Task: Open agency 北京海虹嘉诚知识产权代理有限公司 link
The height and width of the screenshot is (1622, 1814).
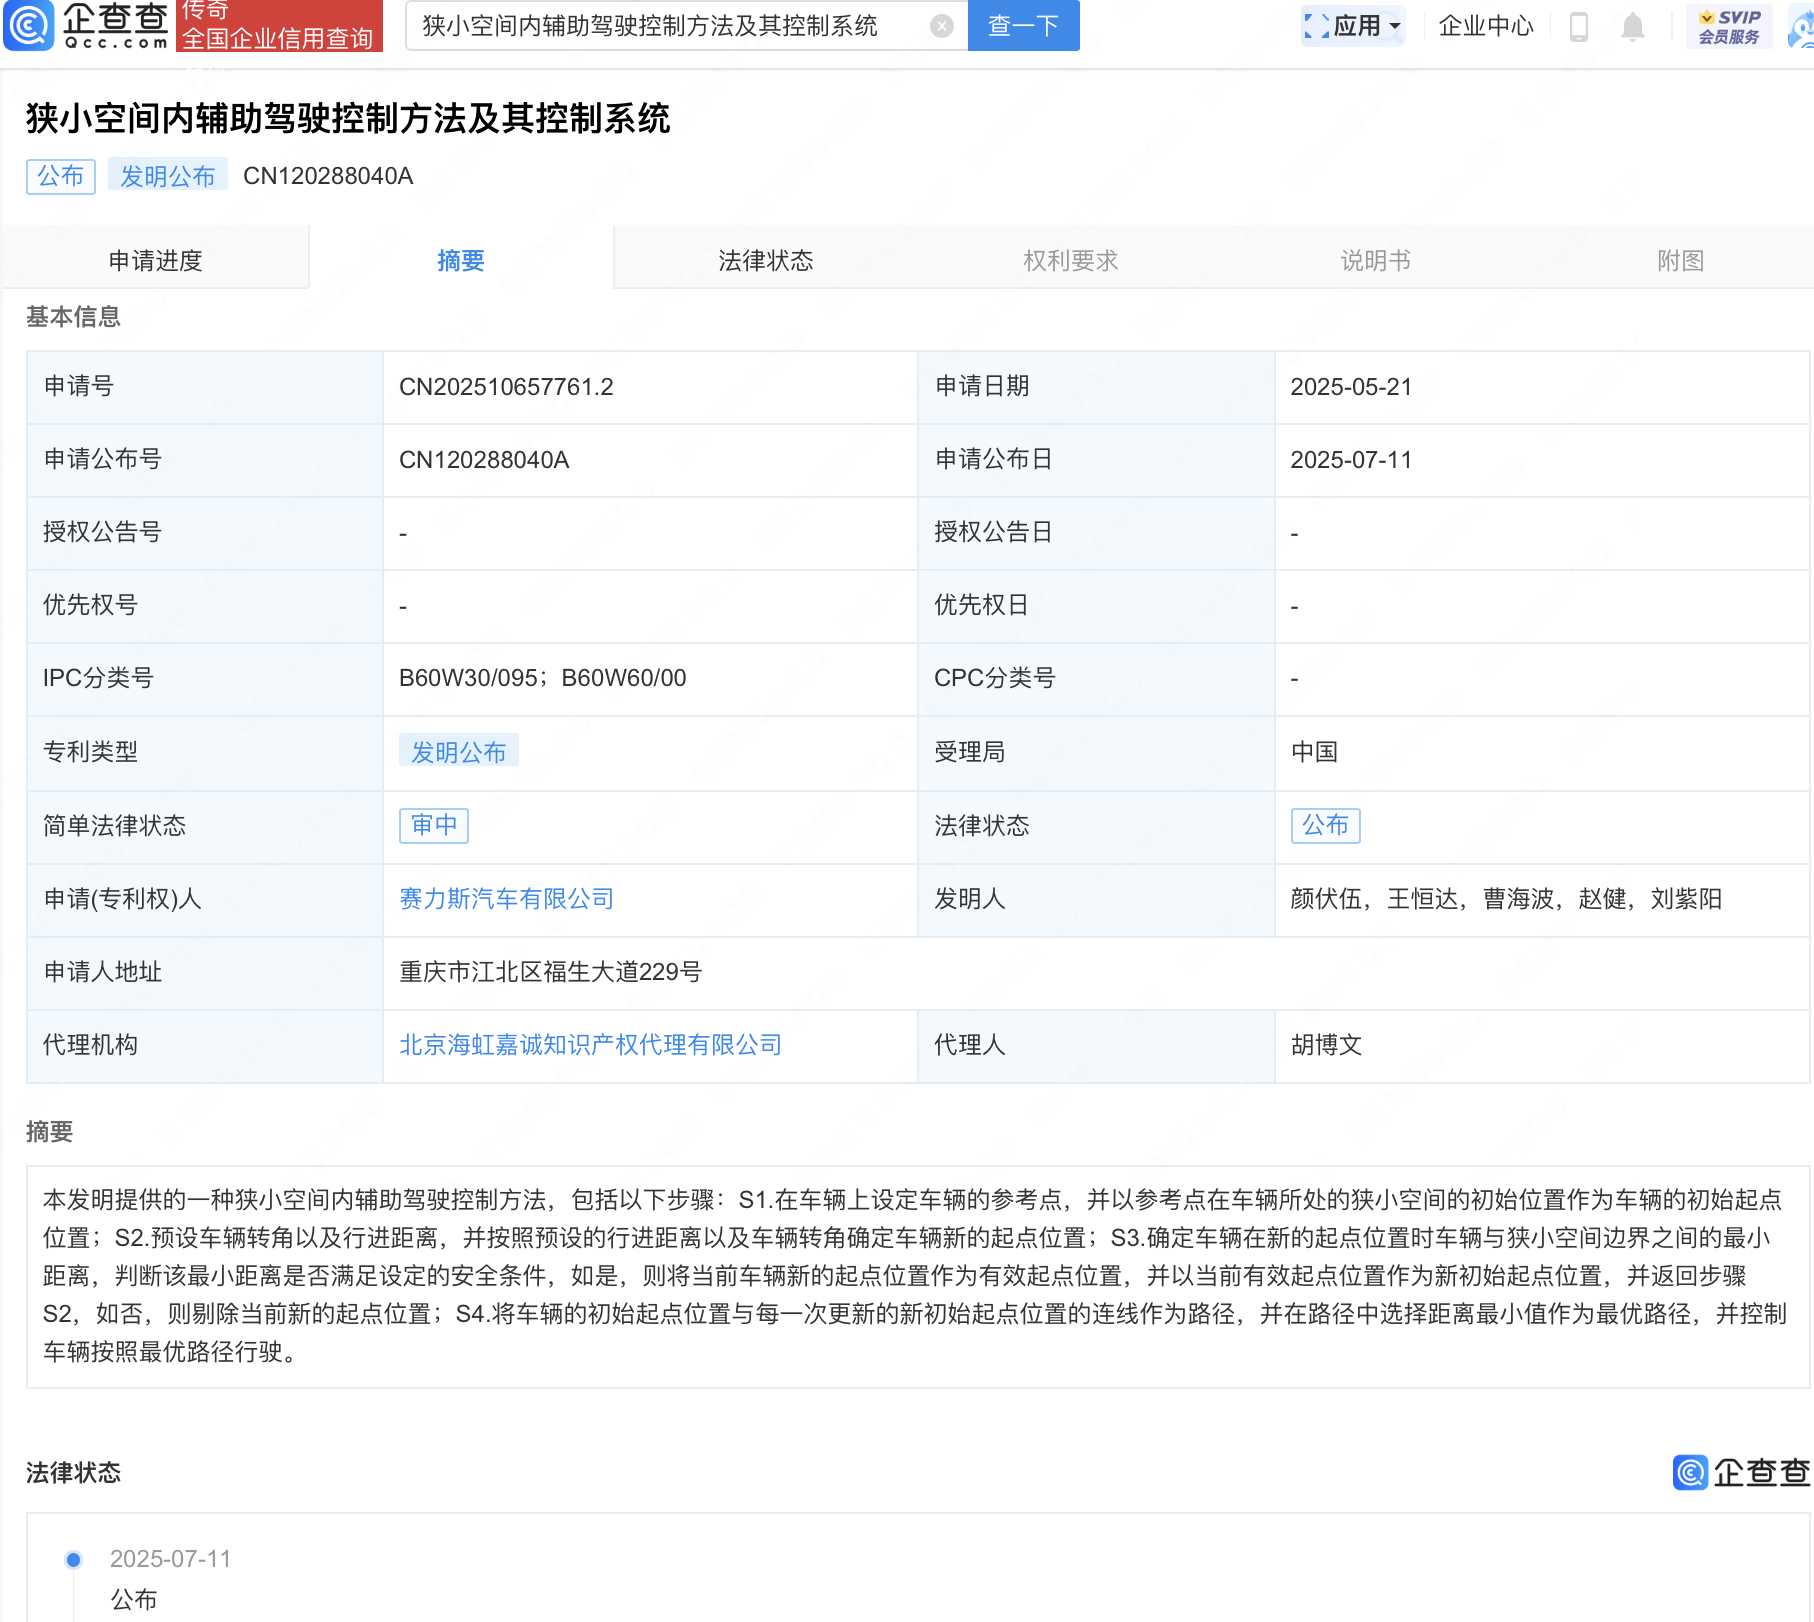Action: click(x=590, y=1045)
